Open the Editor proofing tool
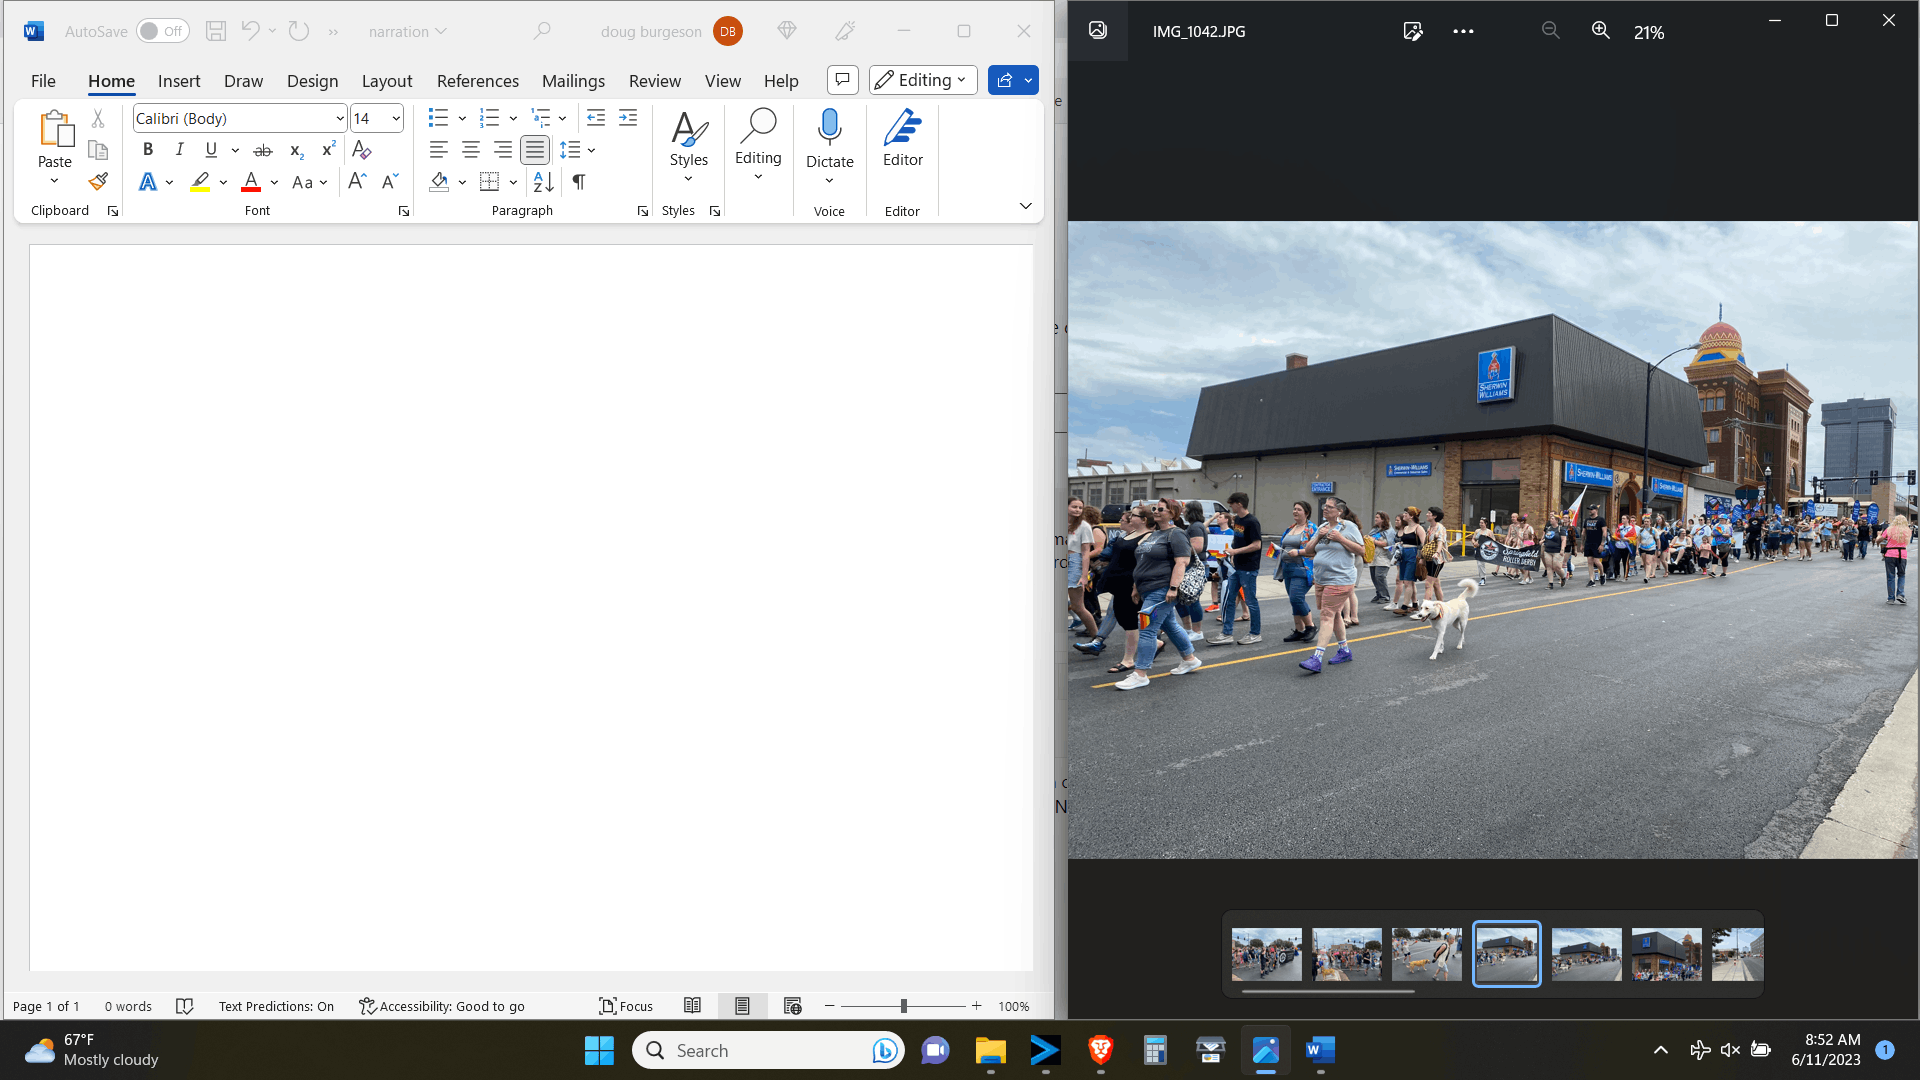The image size is (1920, 1080). click(903, 138)
